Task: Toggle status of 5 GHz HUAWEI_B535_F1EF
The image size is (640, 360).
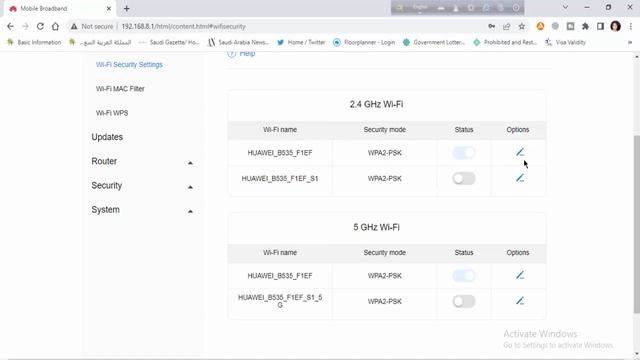Action: pos(464,276)
